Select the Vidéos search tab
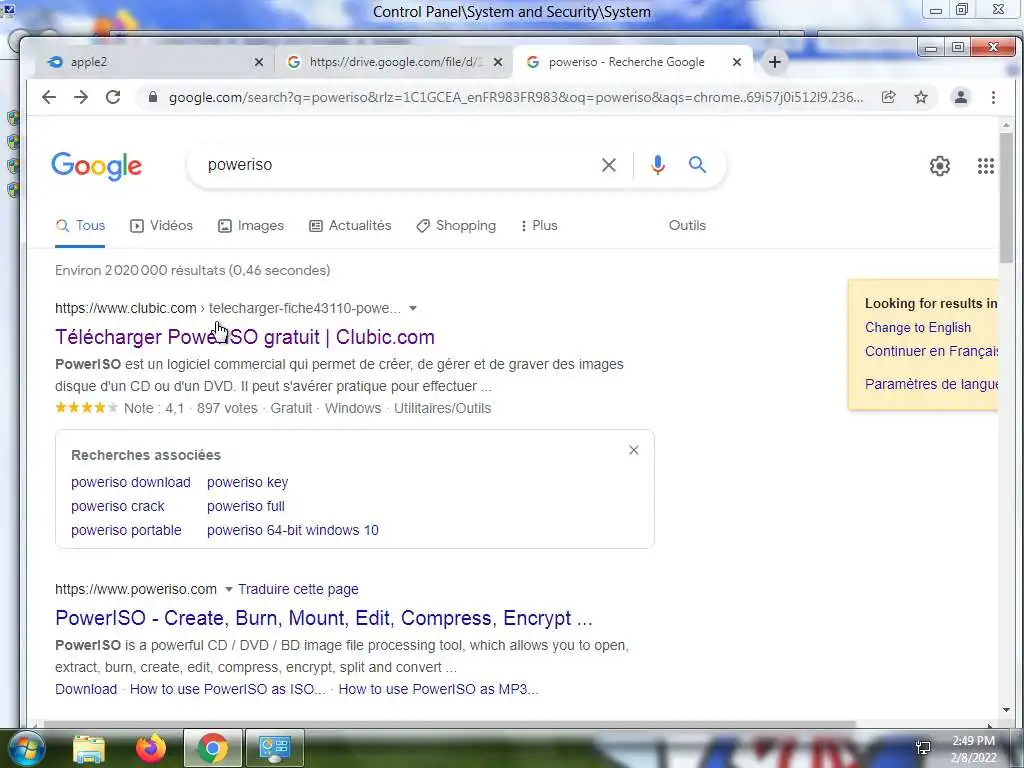This screenshot has width=1024, height=768. coord(161,225)
